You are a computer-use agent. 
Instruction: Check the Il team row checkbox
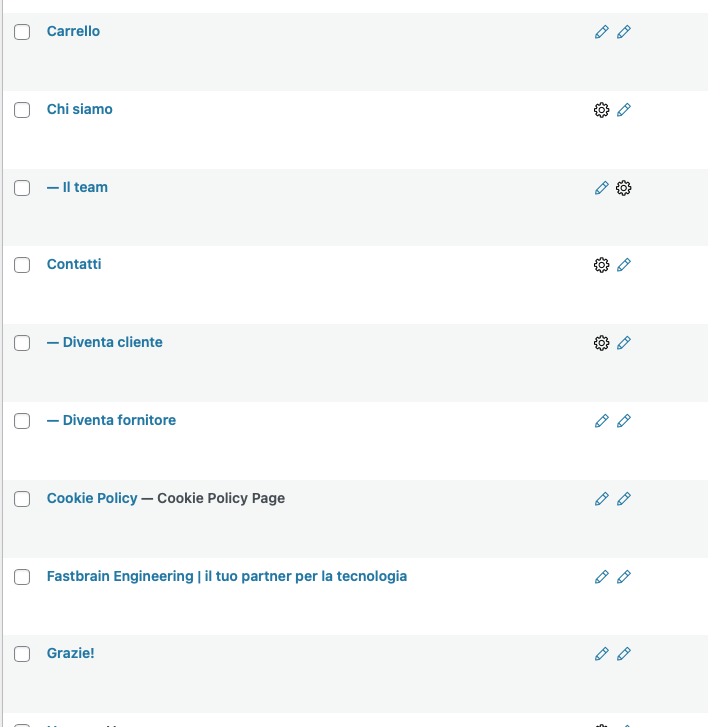[22, 188]
